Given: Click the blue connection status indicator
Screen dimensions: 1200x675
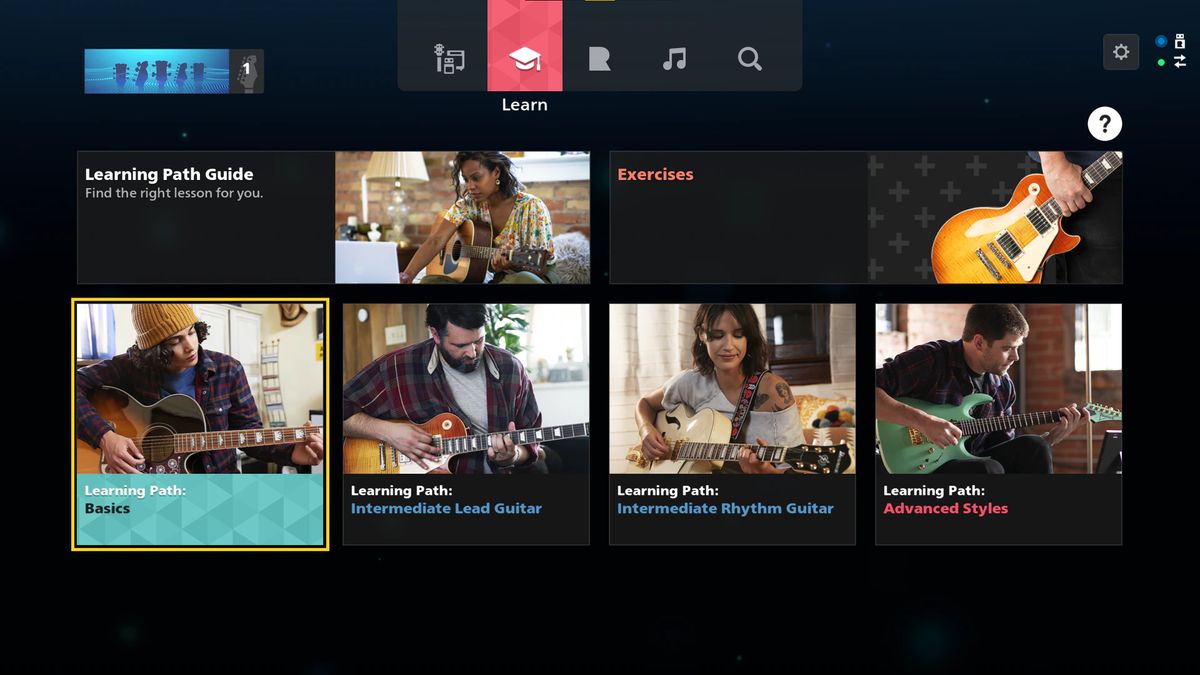Looking at the screenshot, I should [1161, 40].
